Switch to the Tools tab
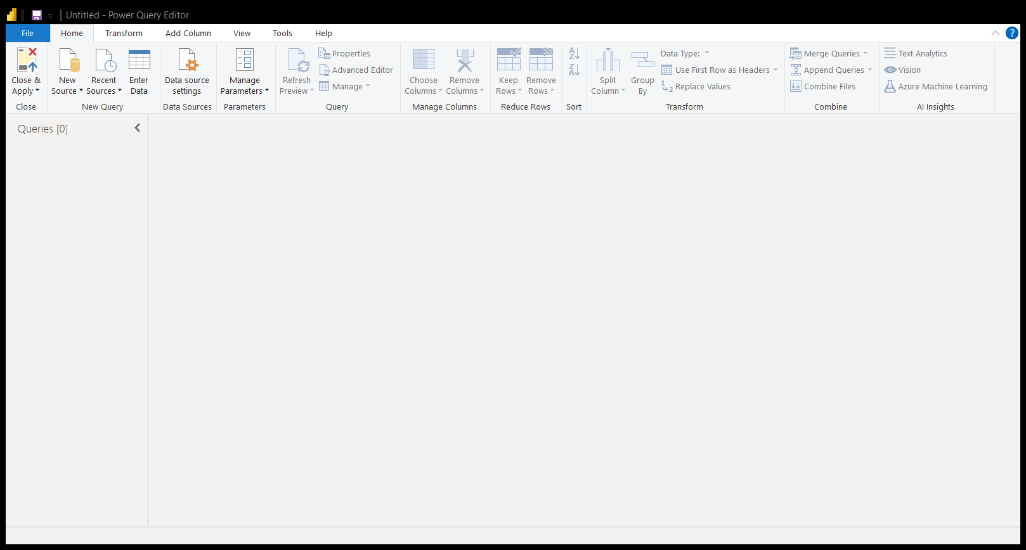The width and height of the screenshot is (1026, 550). [283, 33]
